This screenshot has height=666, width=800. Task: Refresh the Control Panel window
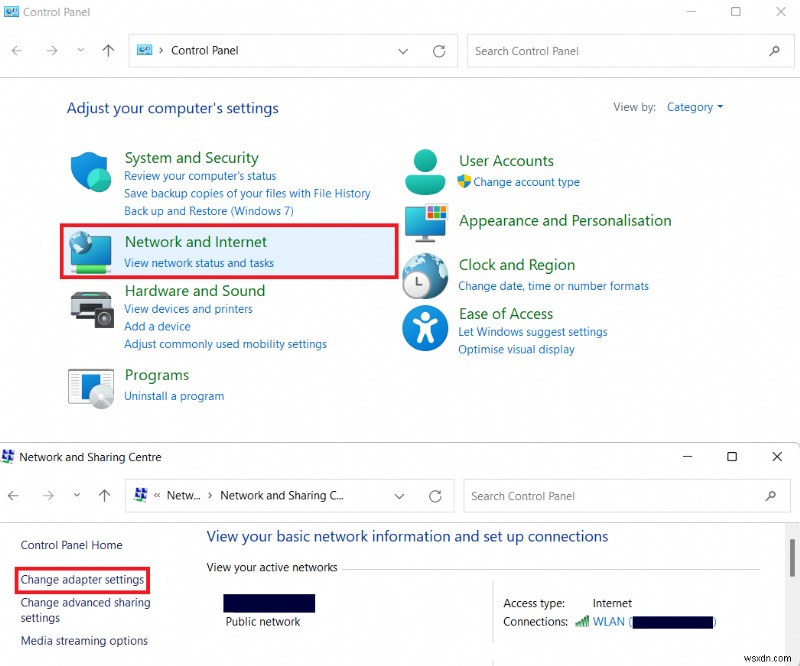439,50
